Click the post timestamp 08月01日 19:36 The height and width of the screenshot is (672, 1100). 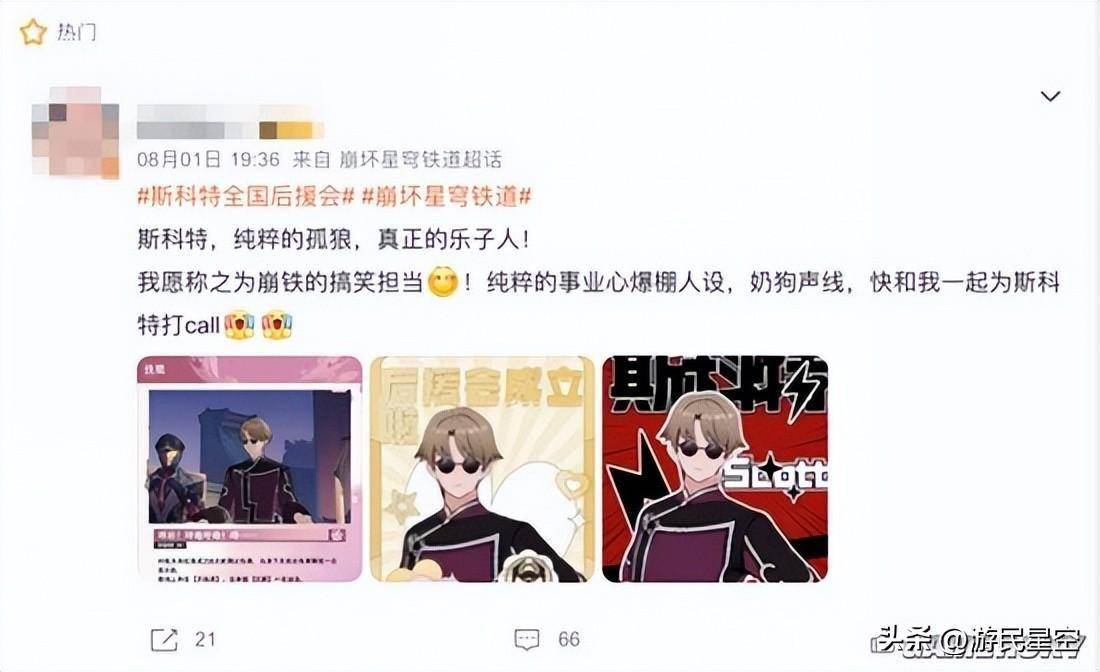point(208,160)
